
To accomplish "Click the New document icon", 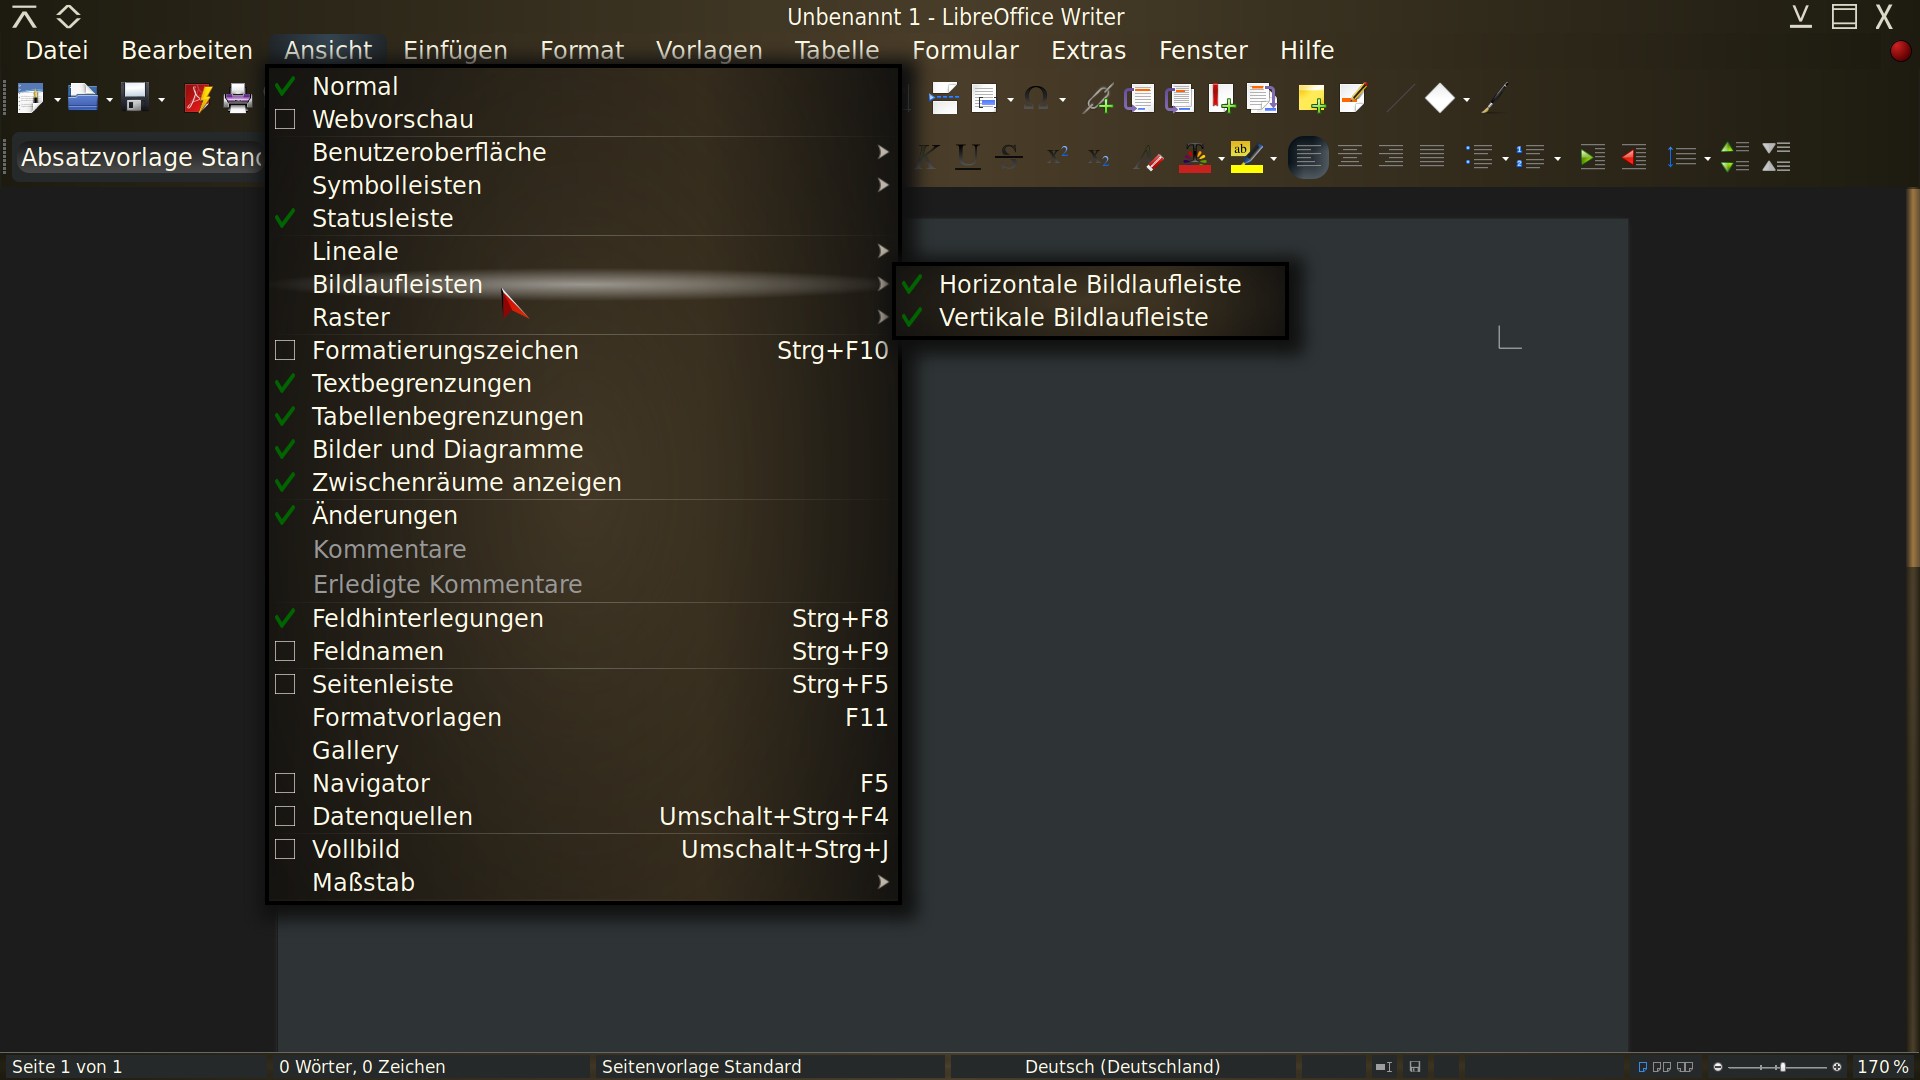I will point(30,98).
